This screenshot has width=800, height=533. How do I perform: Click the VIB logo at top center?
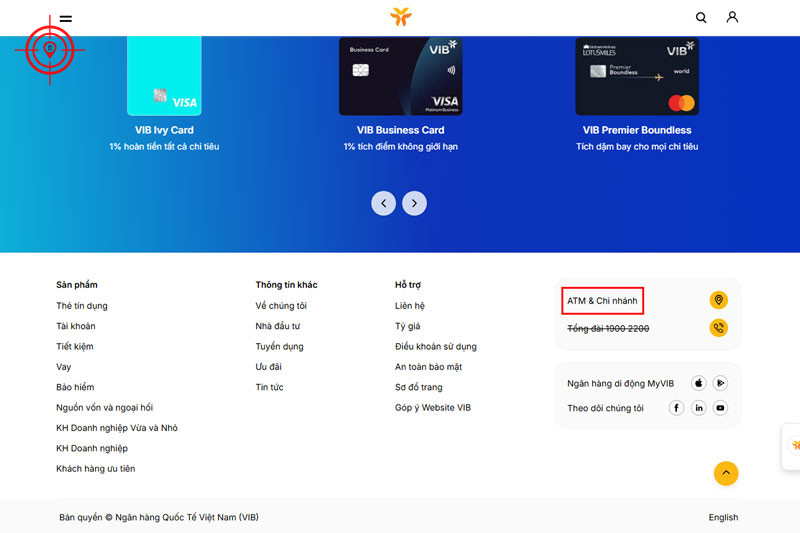pyautogui.click(x=401, y=17)
